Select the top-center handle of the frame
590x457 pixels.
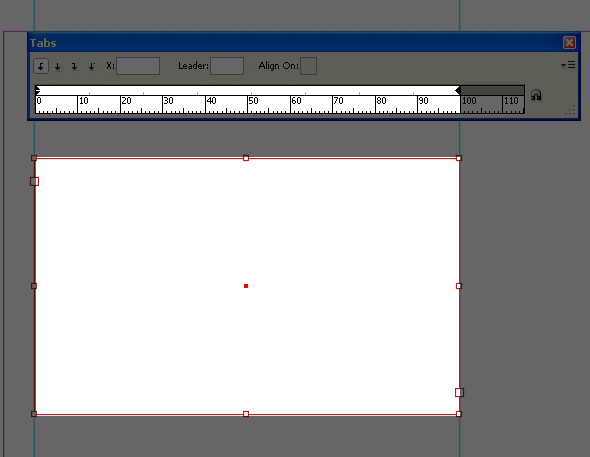tap(246, 158)
